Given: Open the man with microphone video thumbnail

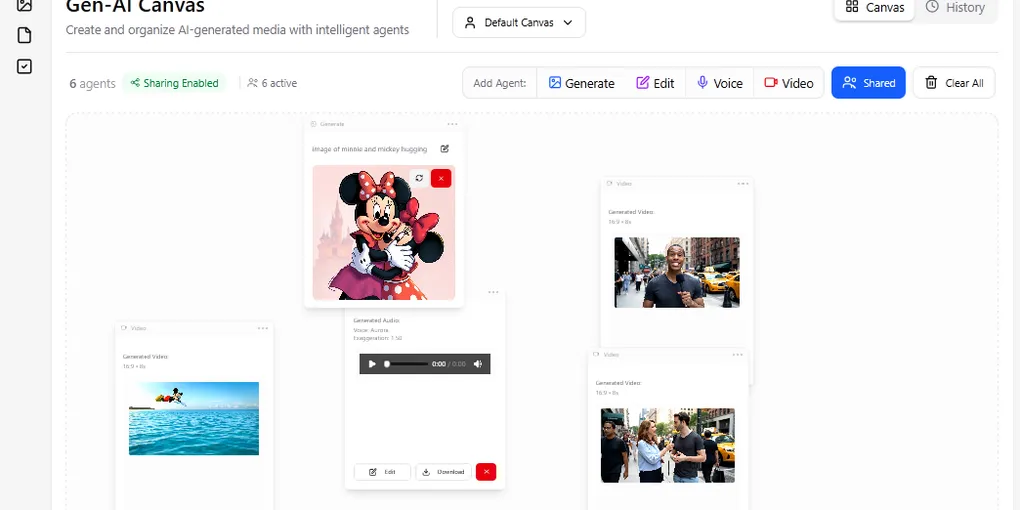Looking at the screenshot, I should coord(677,273).
